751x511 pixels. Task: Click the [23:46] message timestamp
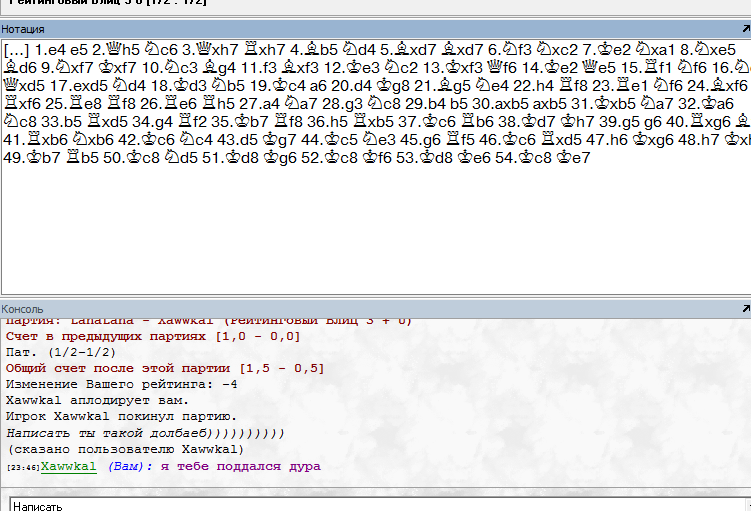[23, 467]
